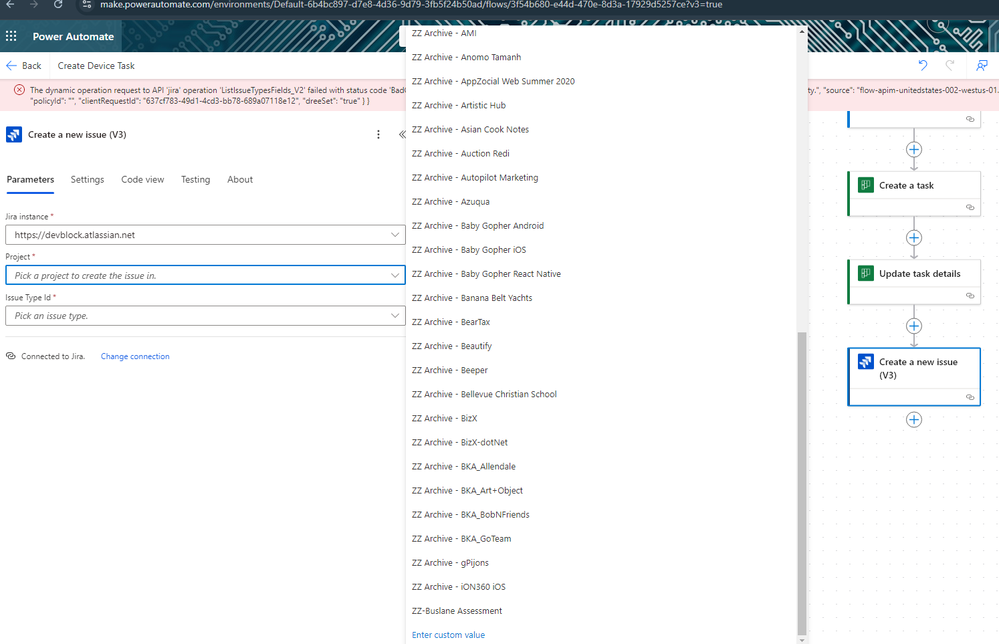Collapse the panel with double chevron

[x=401, y=134]
